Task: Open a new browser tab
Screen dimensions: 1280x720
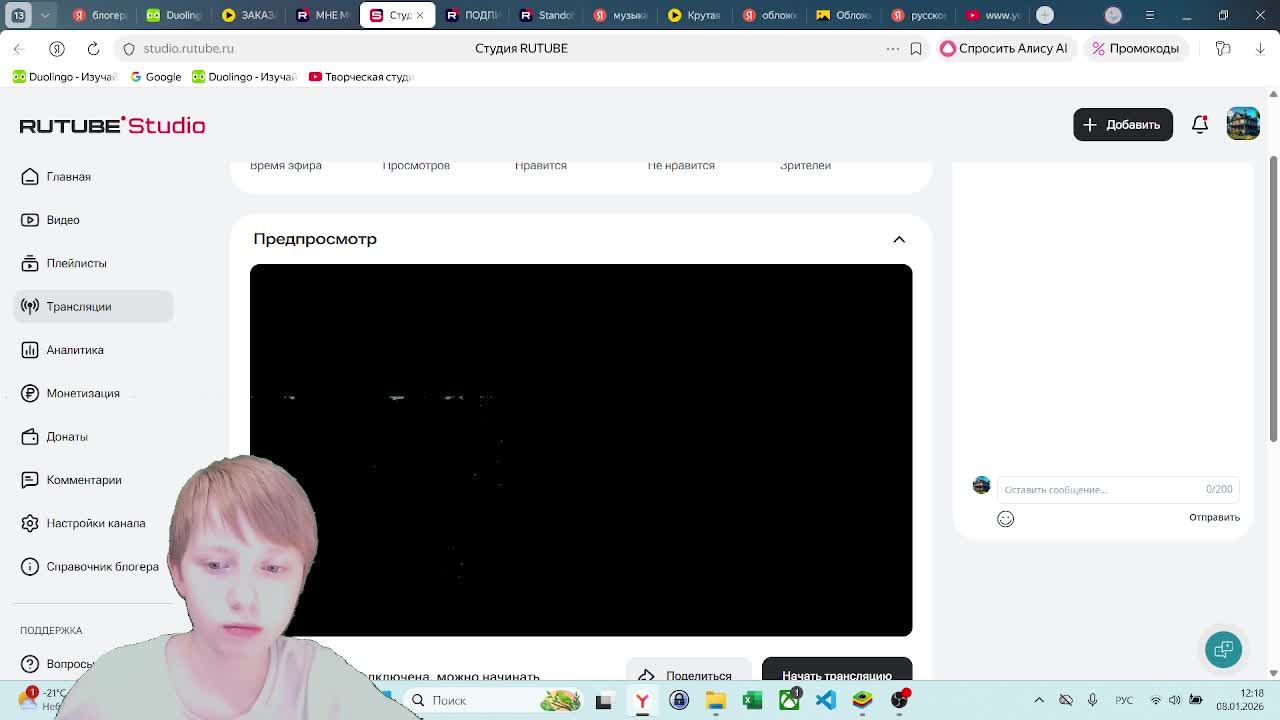Action: (1045, 15)
